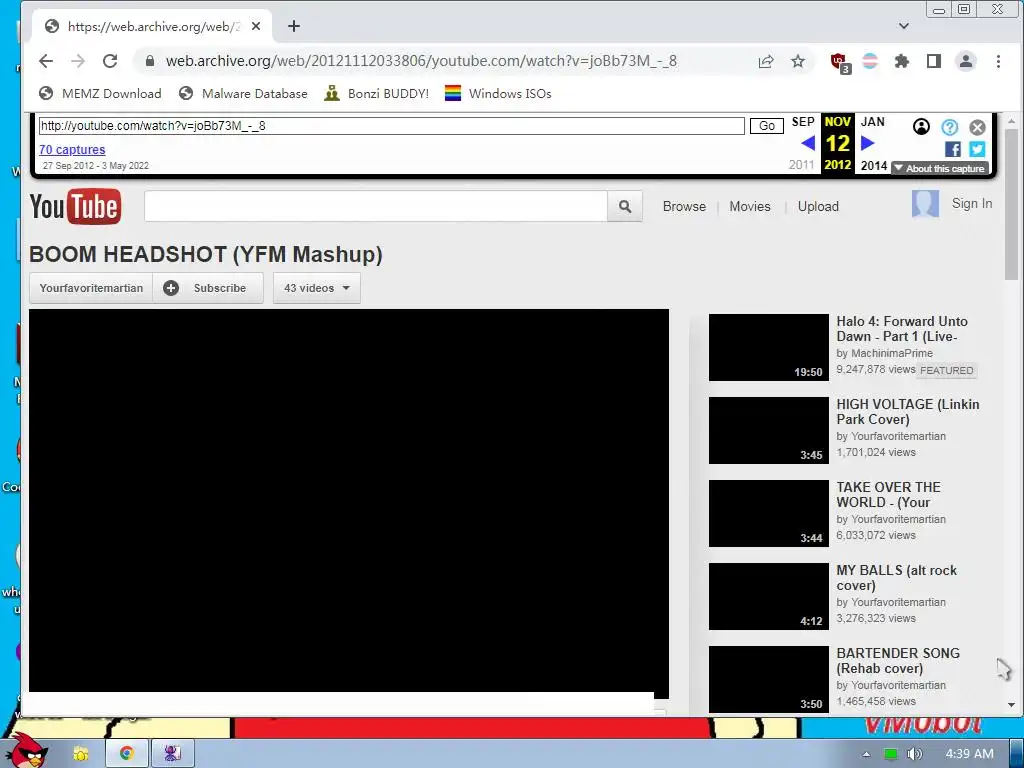This screenshot has height=768, width=1024.
Task: Click the YouTube search box
Action: [376, 206]
